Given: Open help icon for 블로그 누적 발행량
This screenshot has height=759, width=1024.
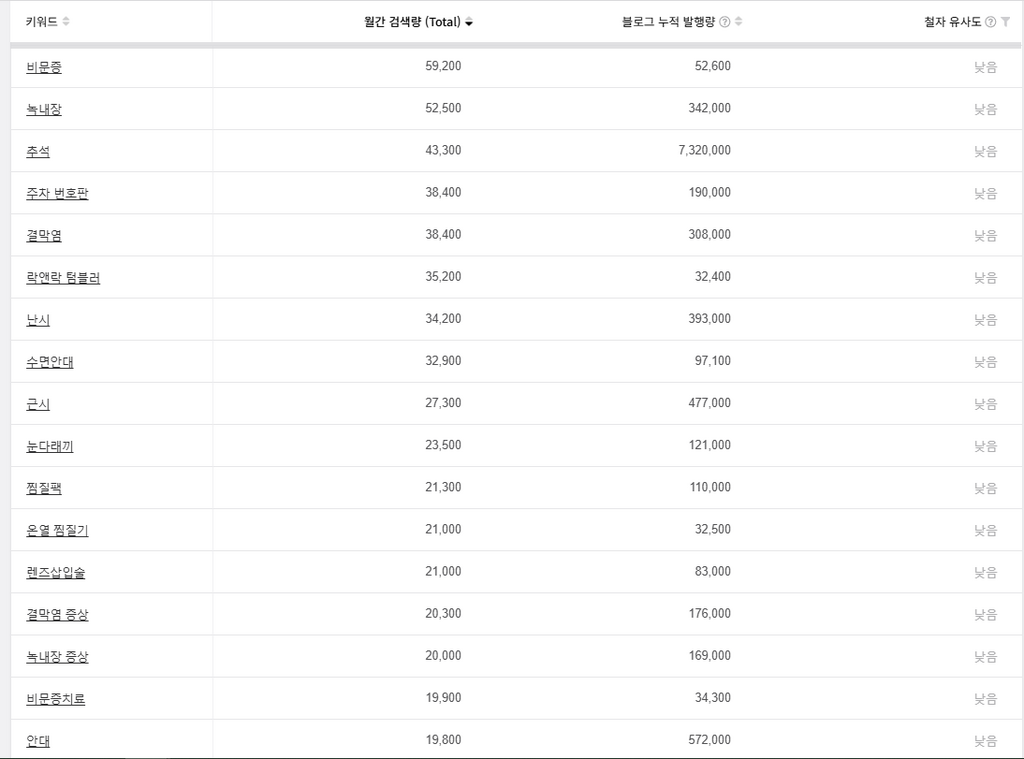Looking at the screenshot, I should [725, 22].
